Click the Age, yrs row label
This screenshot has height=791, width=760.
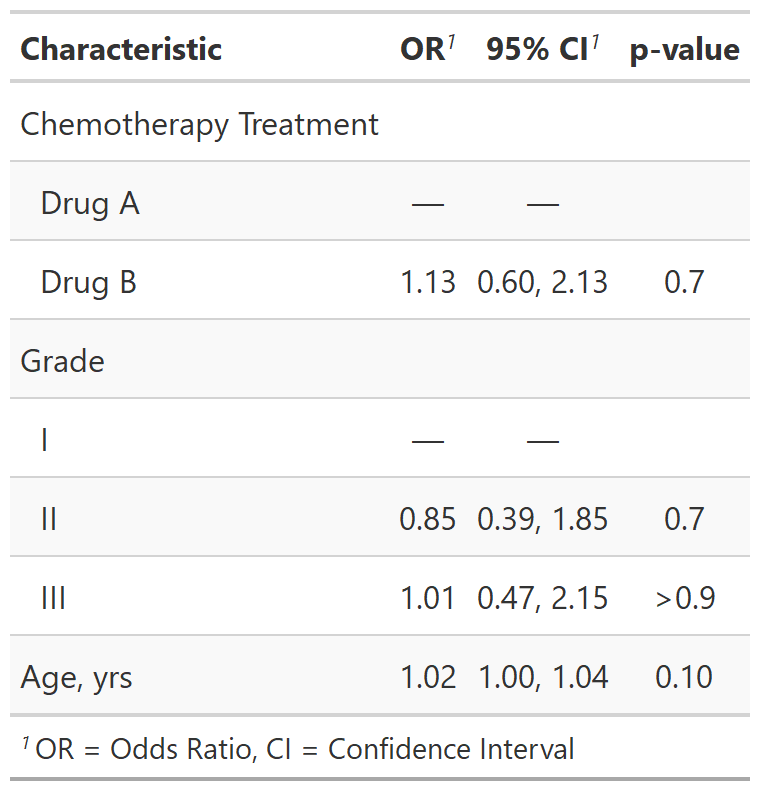[76, 678]
